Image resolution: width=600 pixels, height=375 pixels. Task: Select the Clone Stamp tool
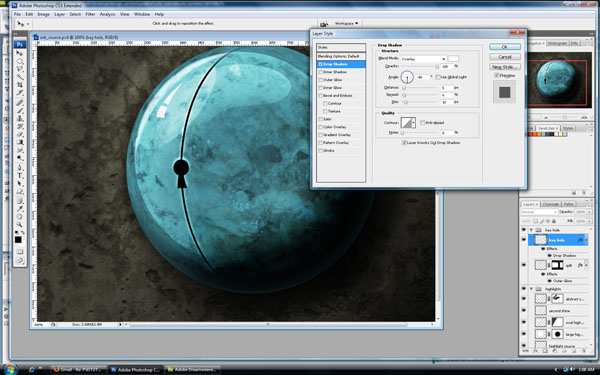20,118
